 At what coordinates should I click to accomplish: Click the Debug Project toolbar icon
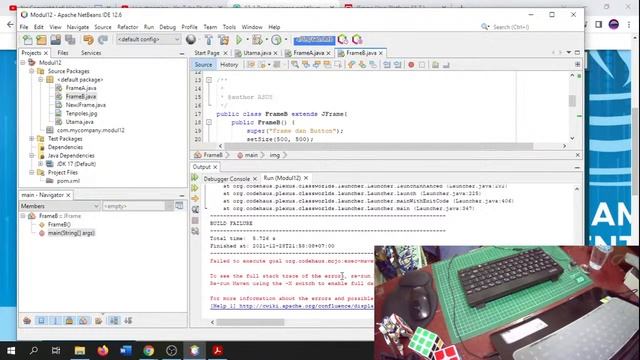(257, 40)
